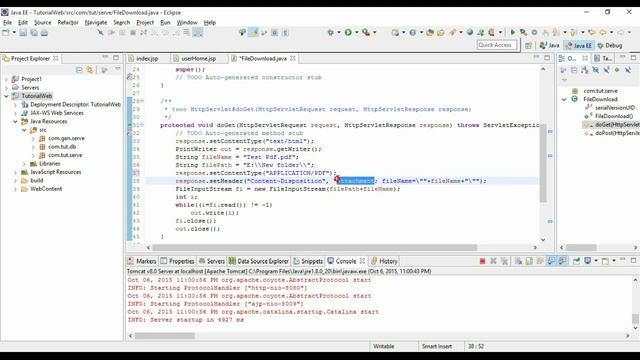This screenshot has height=360, width=640.
Task: Open the Refactor menu
Action: pyautogui.click(x=68, y=22)
